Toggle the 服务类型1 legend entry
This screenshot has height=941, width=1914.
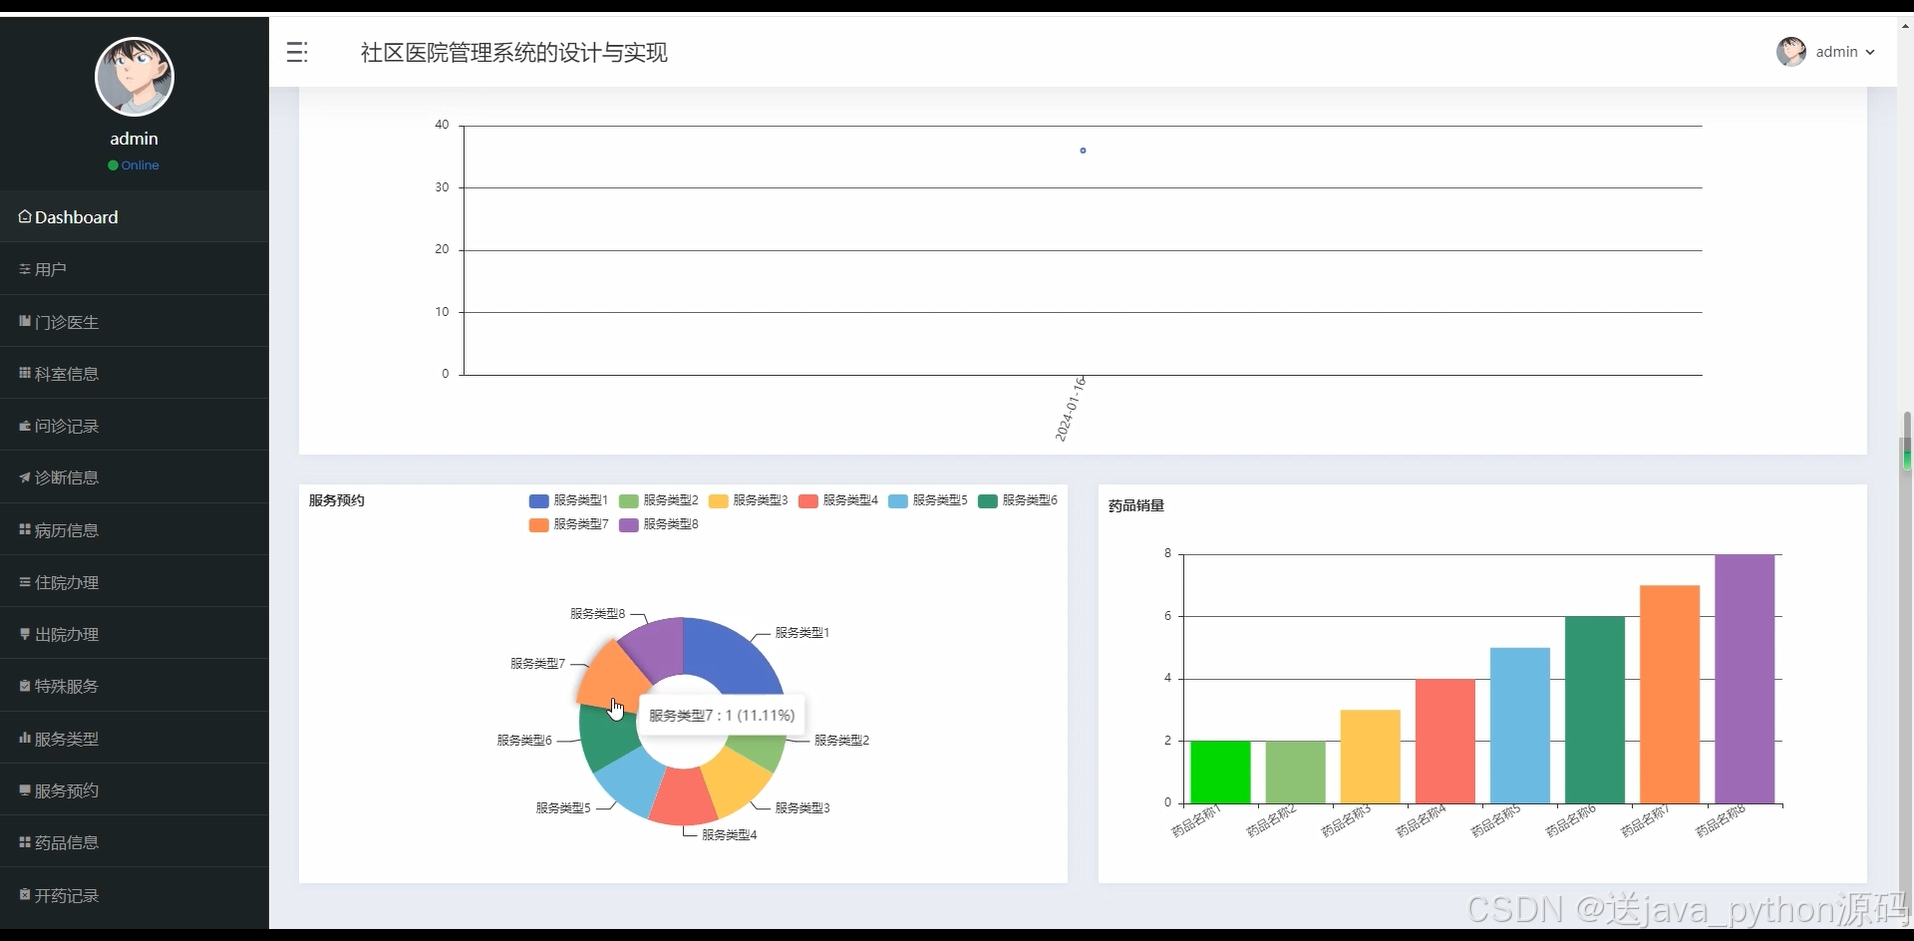(x=568, y=500)
